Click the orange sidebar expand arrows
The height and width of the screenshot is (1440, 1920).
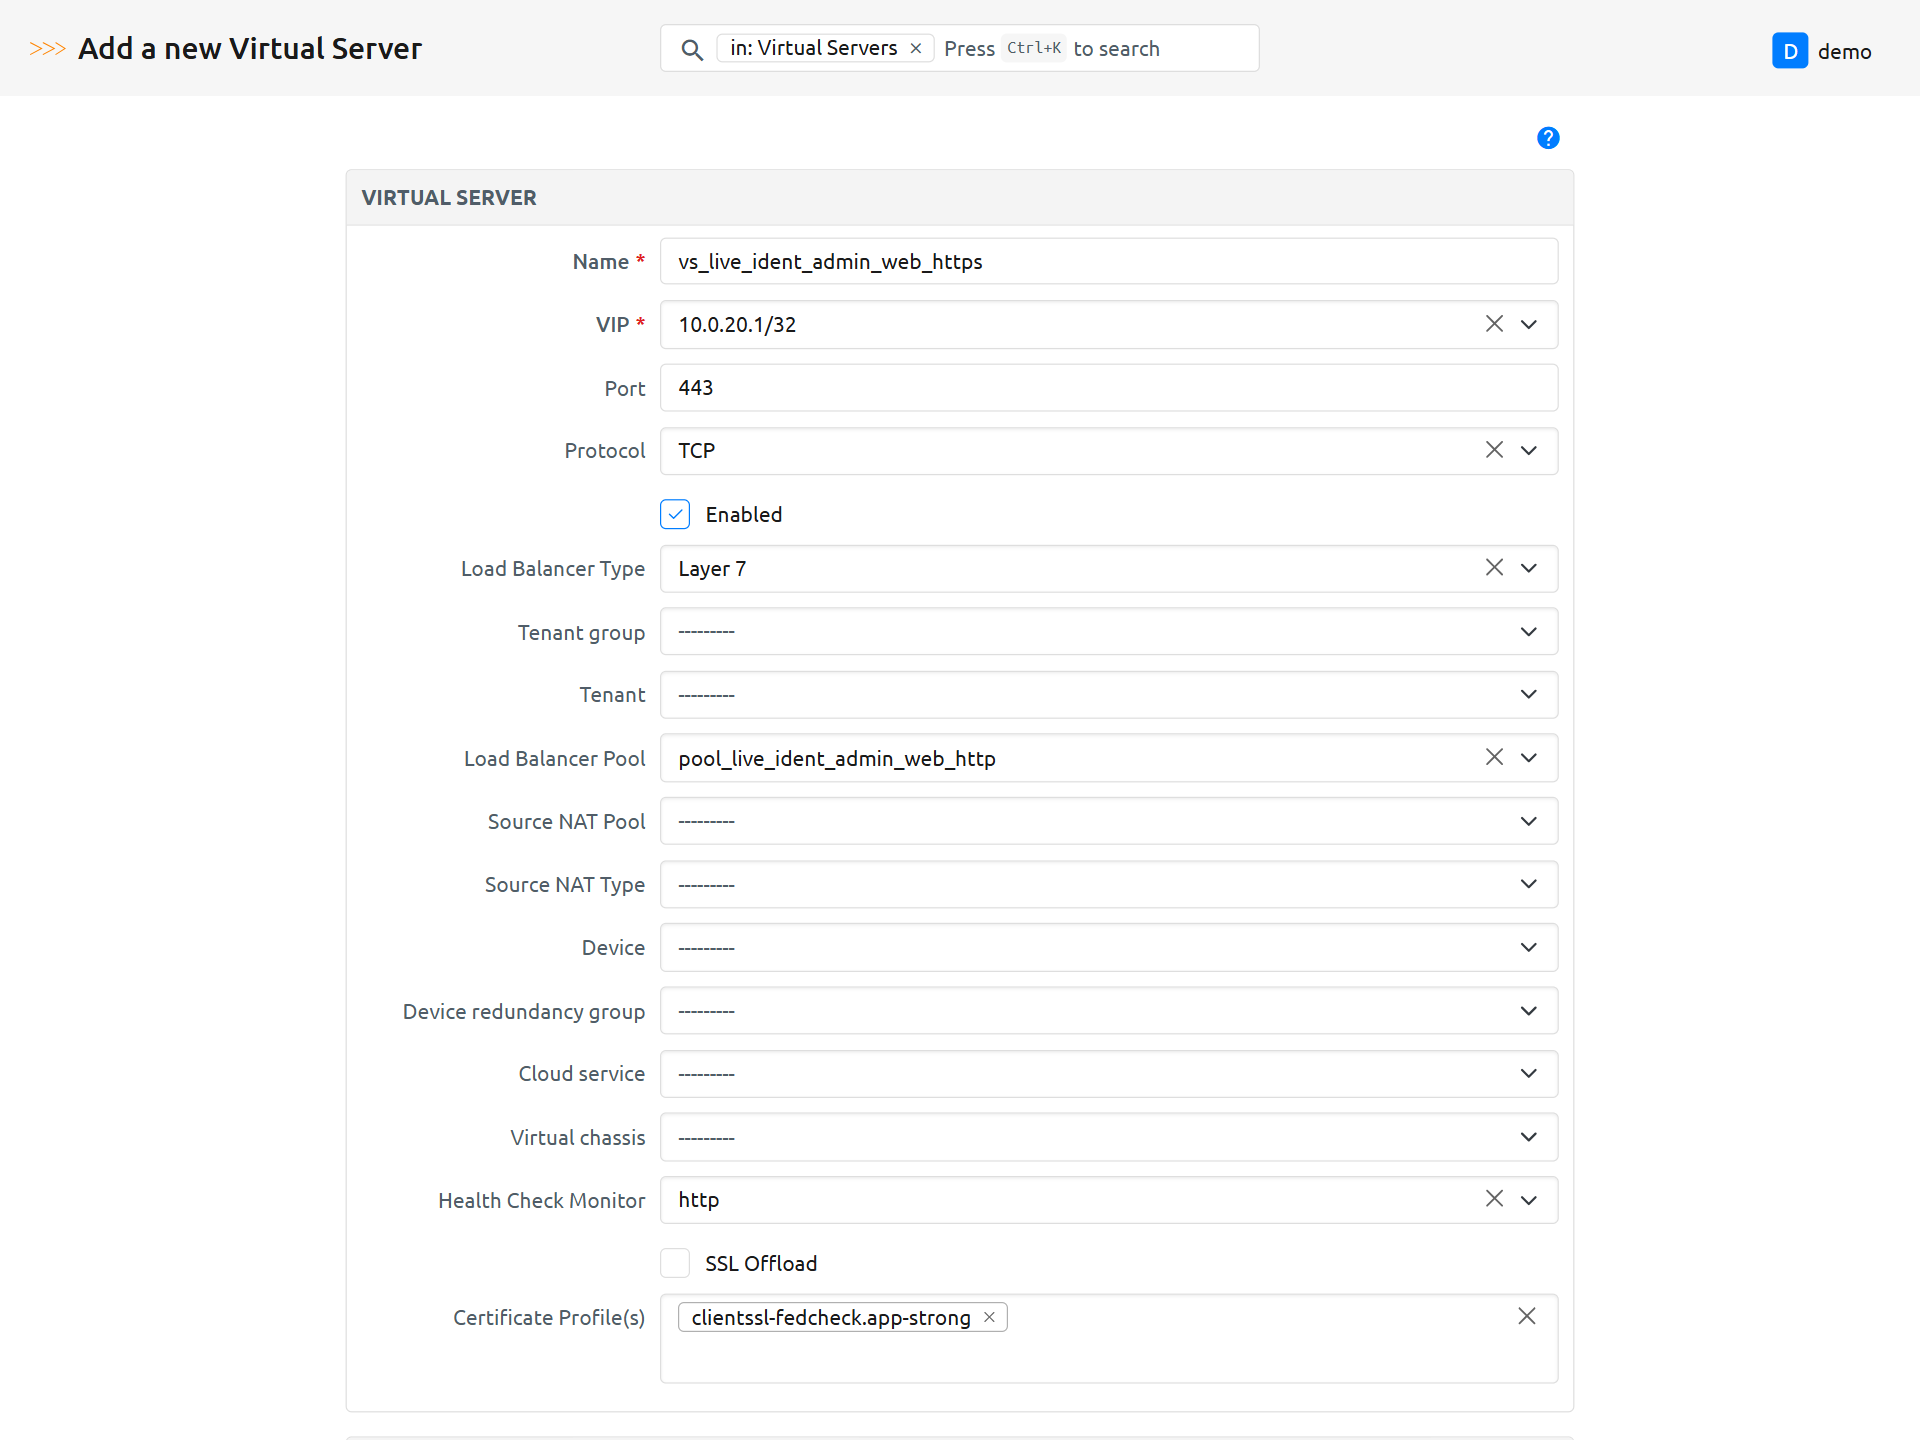(47, 48)
